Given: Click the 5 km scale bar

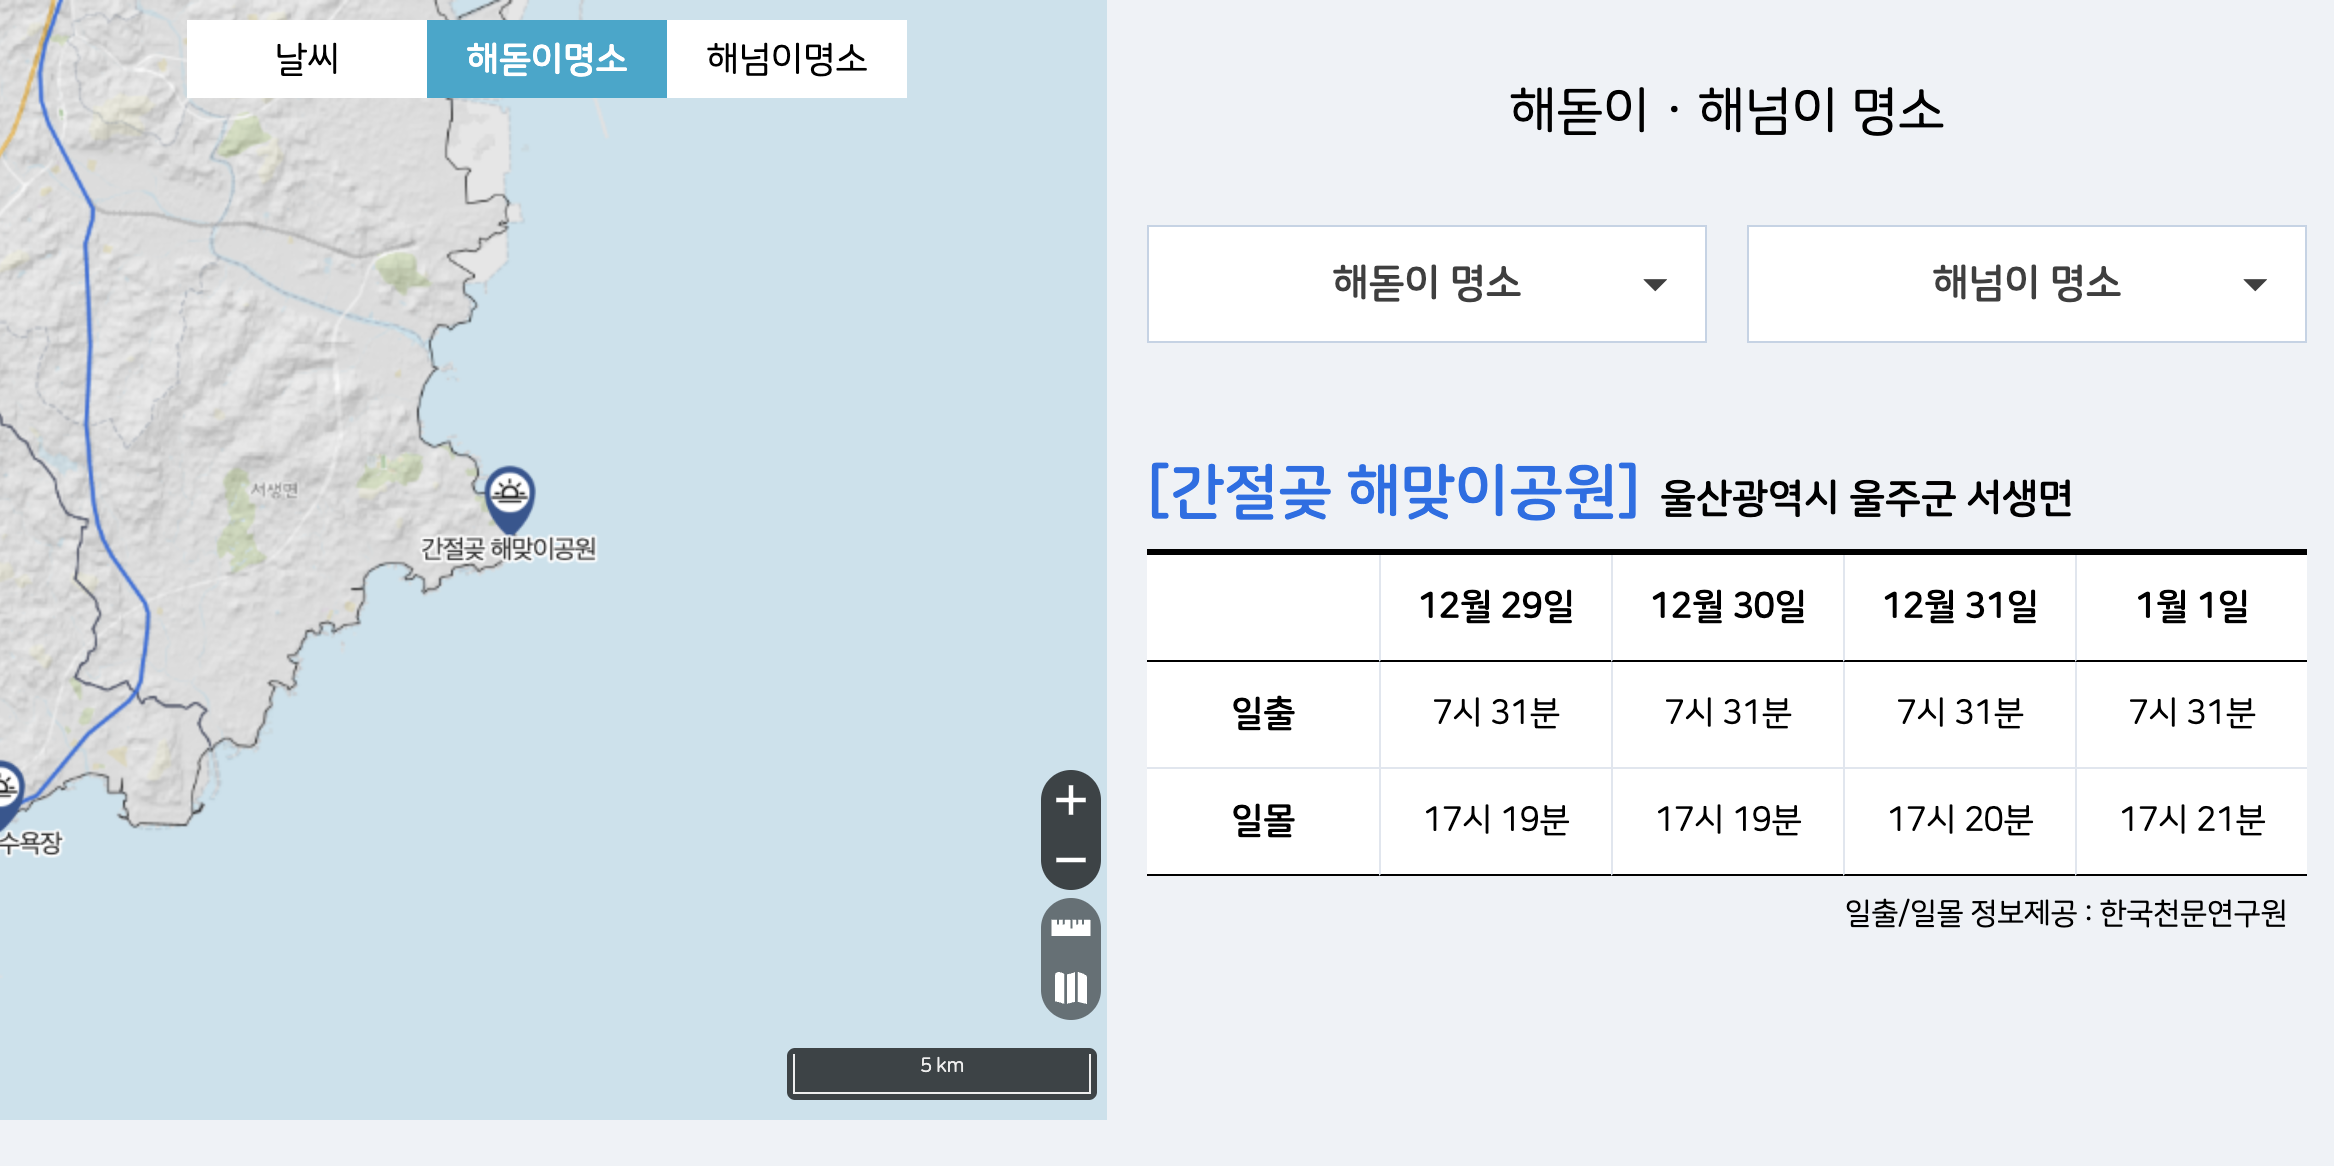Looking at the screenshot, I should click(941, 1072).
